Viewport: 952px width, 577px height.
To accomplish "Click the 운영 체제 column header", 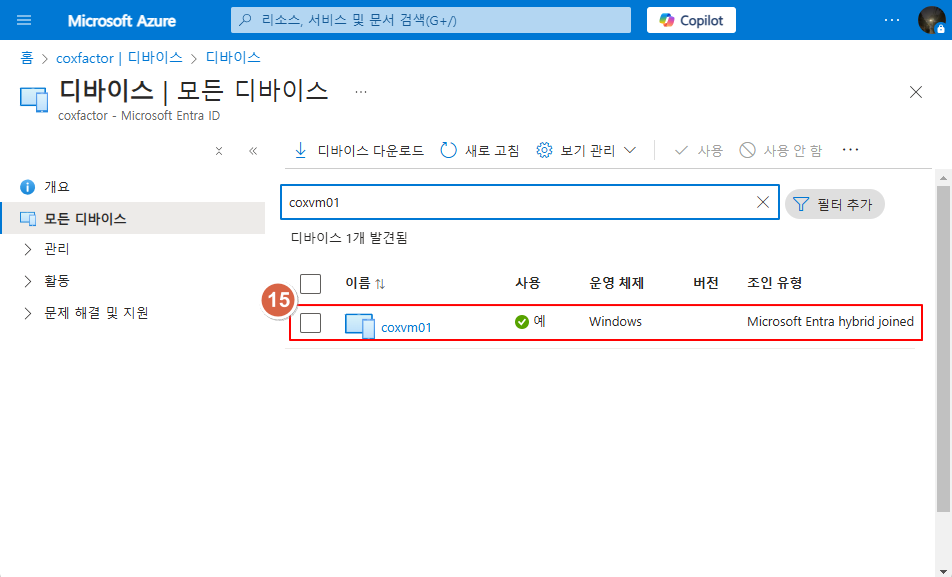I will click(616, 282).
